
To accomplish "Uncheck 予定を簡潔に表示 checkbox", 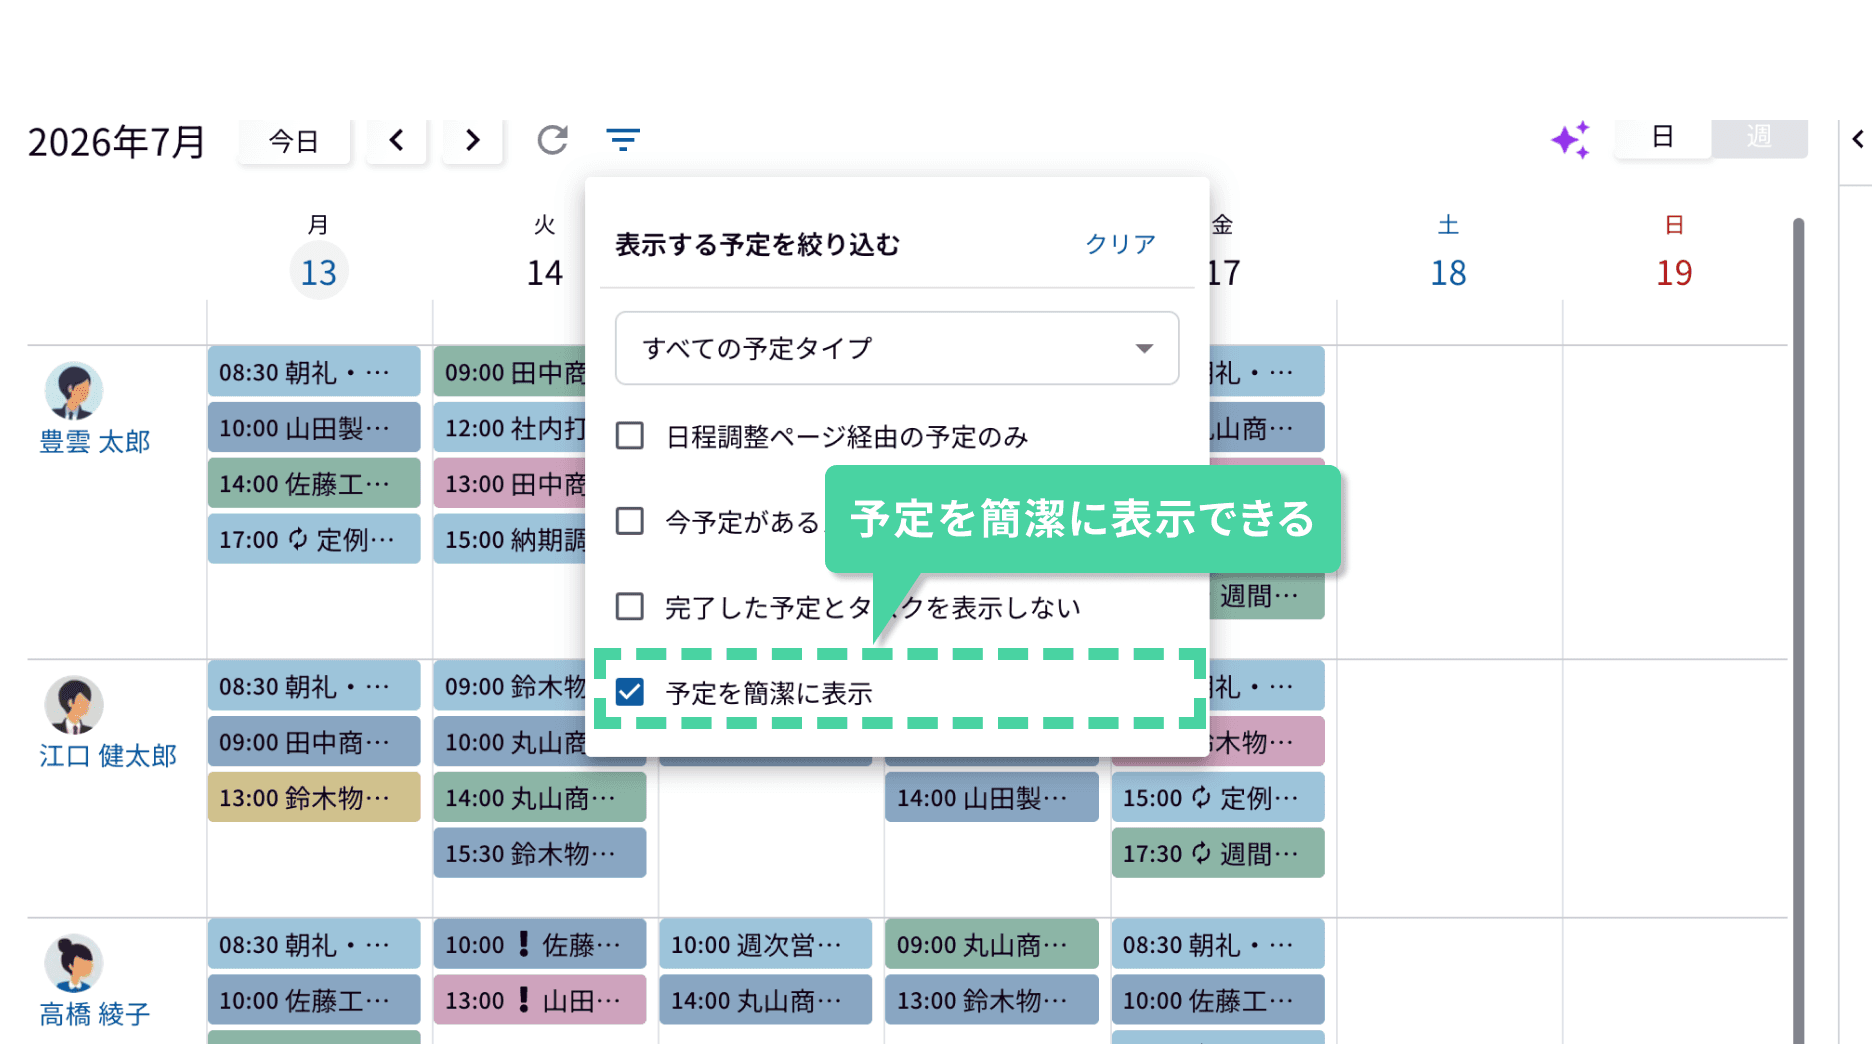I will (x=630, y=692).
